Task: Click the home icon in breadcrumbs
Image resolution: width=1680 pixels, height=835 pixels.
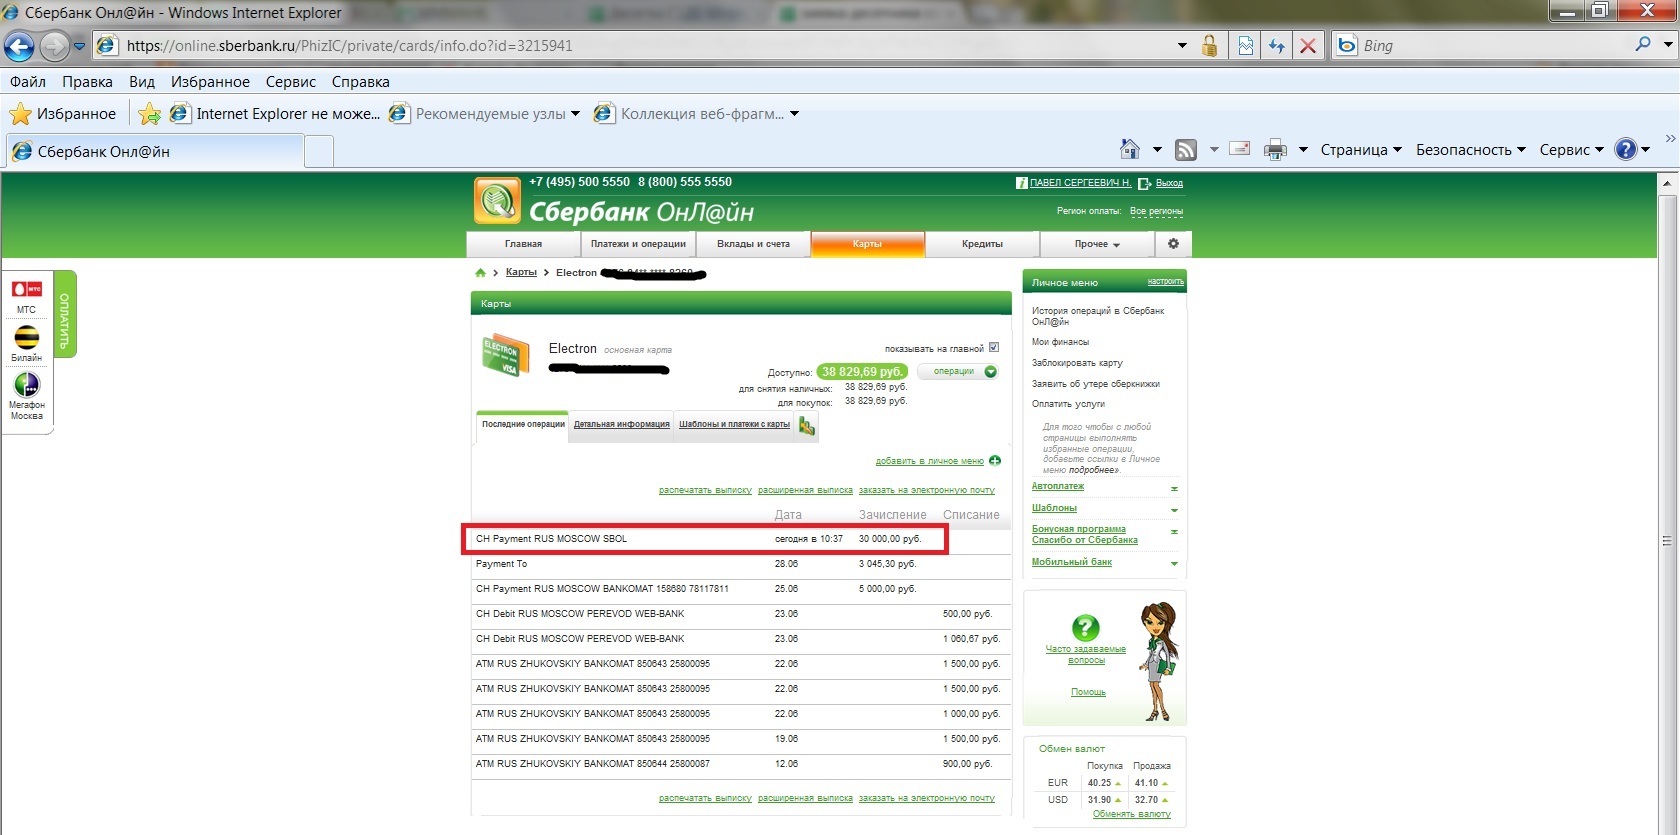Action: click(x=480, y=272)
